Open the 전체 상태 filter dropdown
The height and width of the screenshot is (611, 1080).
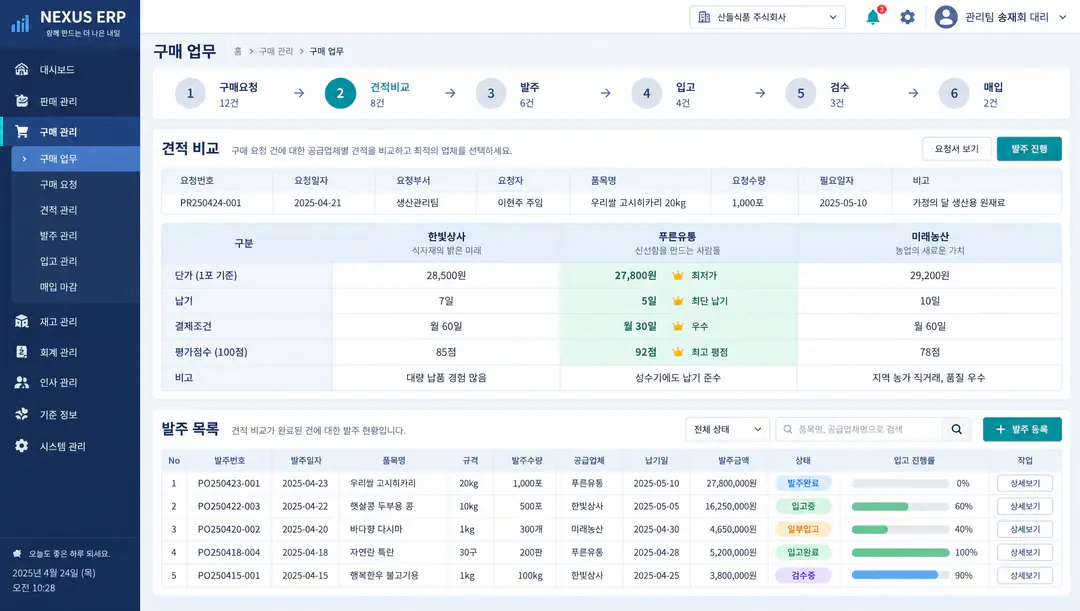point(727,429)
